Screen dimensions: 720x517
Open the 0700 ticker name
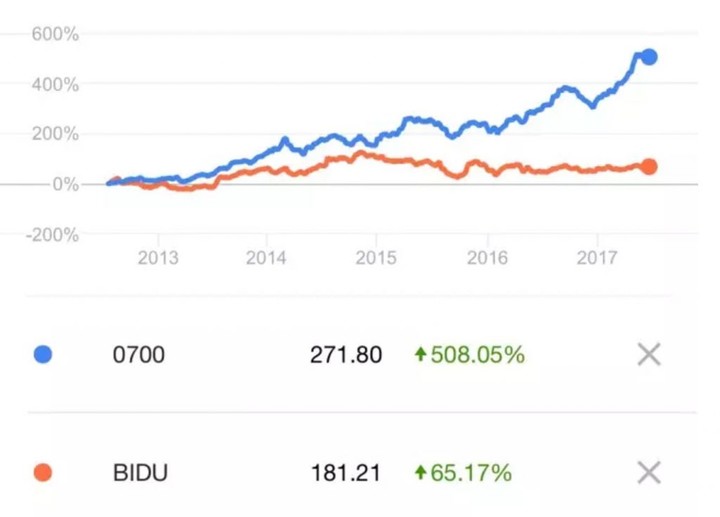pyautogui.click(x=139, y=355)
